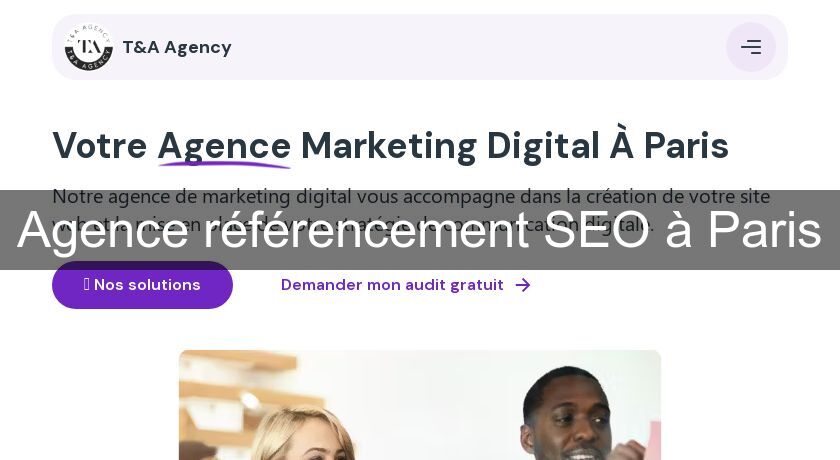Viewport: 840px width, 460px height.
Task: Click the arrow next to audit gratuit
Action: (x=523, y=285)
